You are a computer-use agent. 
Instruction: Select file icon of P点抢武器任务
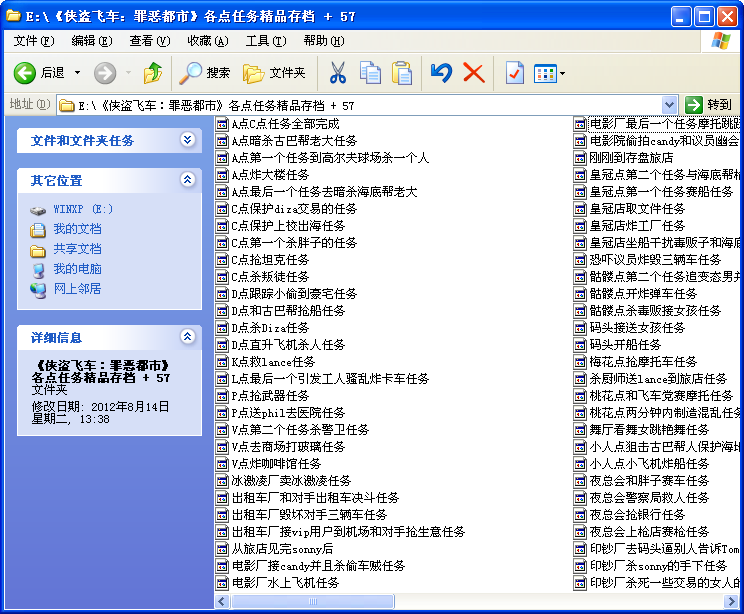222,396
